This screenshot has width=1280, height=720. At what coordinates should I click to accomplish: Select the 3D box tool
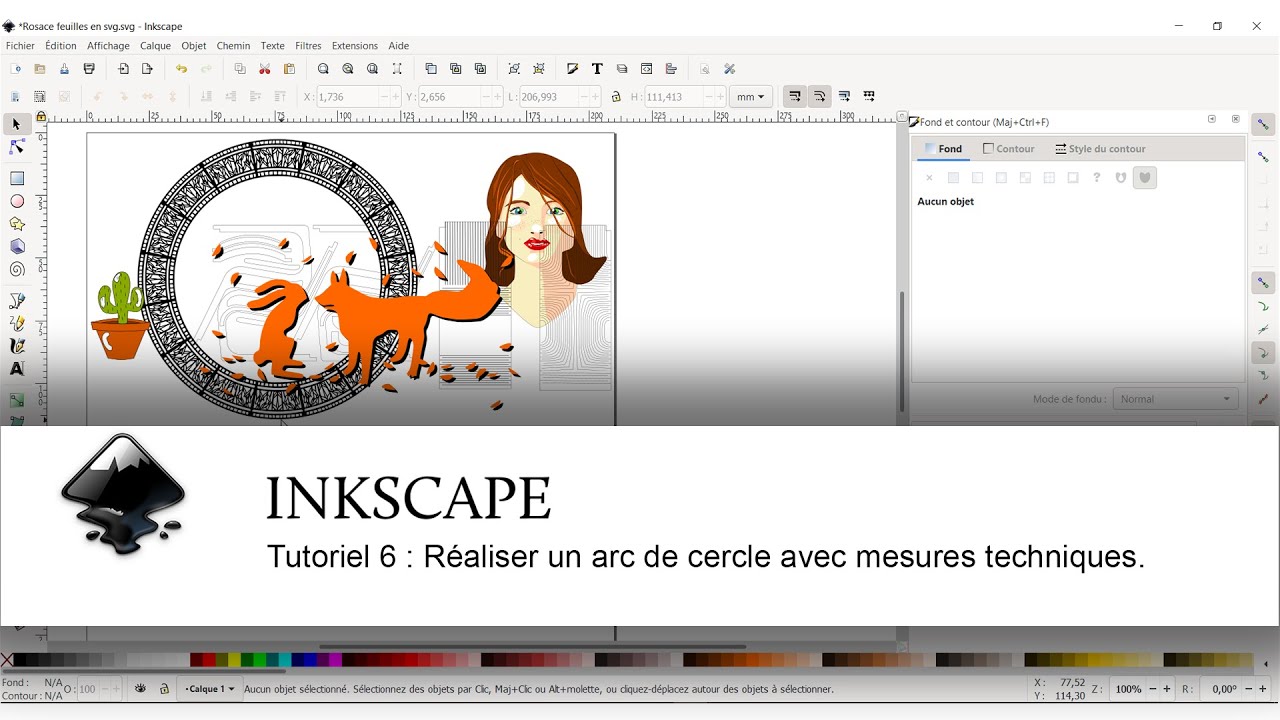click(17, 246)
